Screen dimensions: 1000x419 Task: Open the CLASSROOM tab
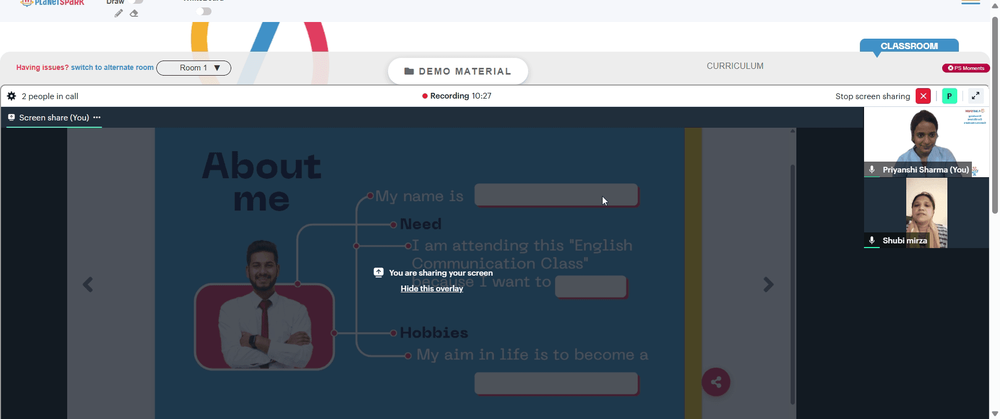[909, 46]
